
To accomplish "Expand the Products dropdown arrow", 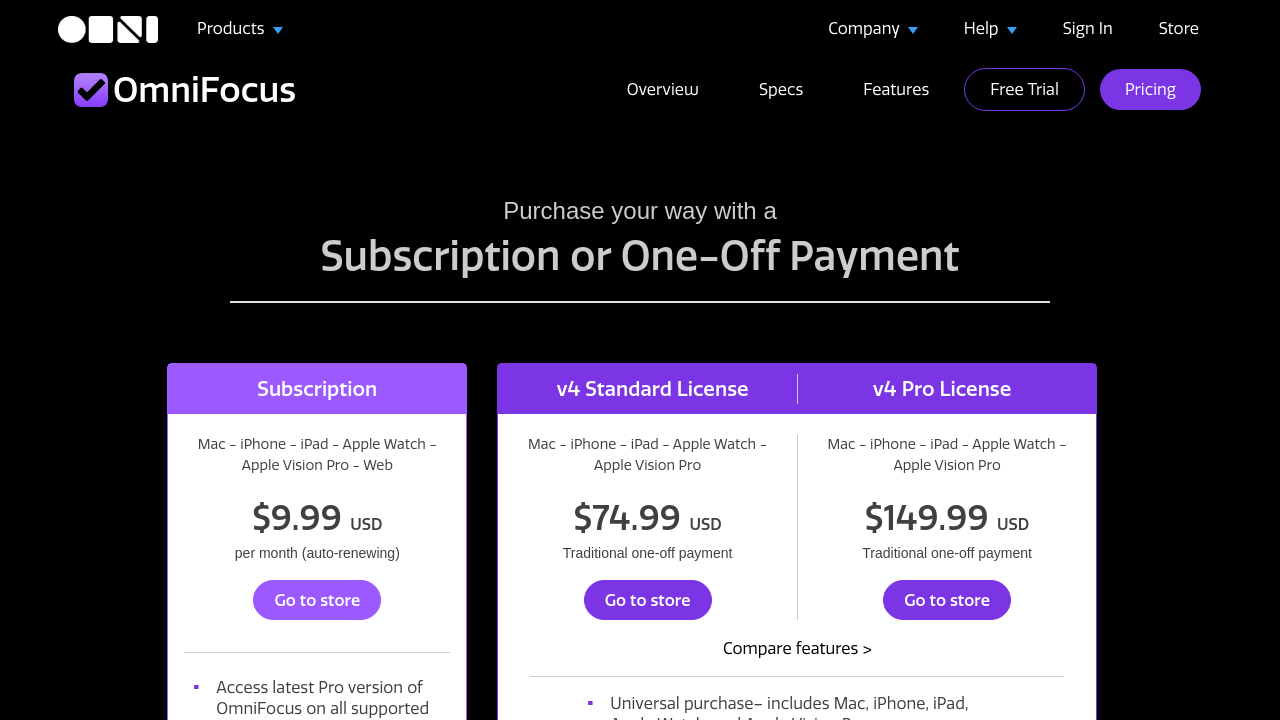I will [x=278, y=30].
